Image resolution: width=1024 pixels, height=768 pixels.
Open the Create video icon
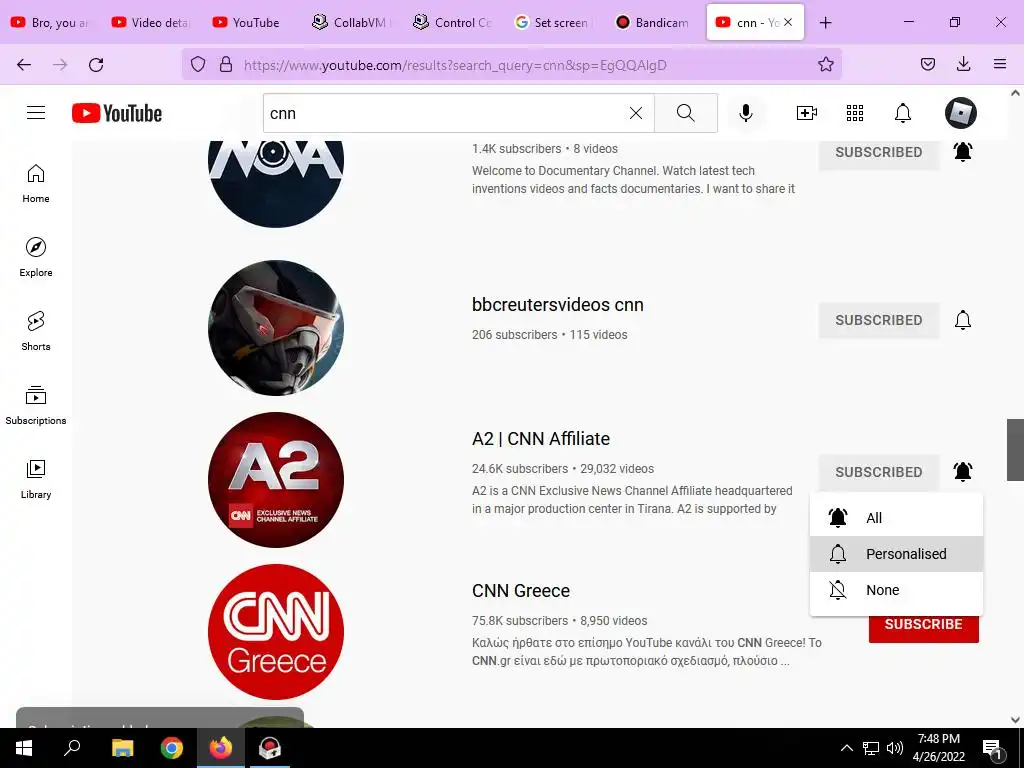(x=807, y=113)
